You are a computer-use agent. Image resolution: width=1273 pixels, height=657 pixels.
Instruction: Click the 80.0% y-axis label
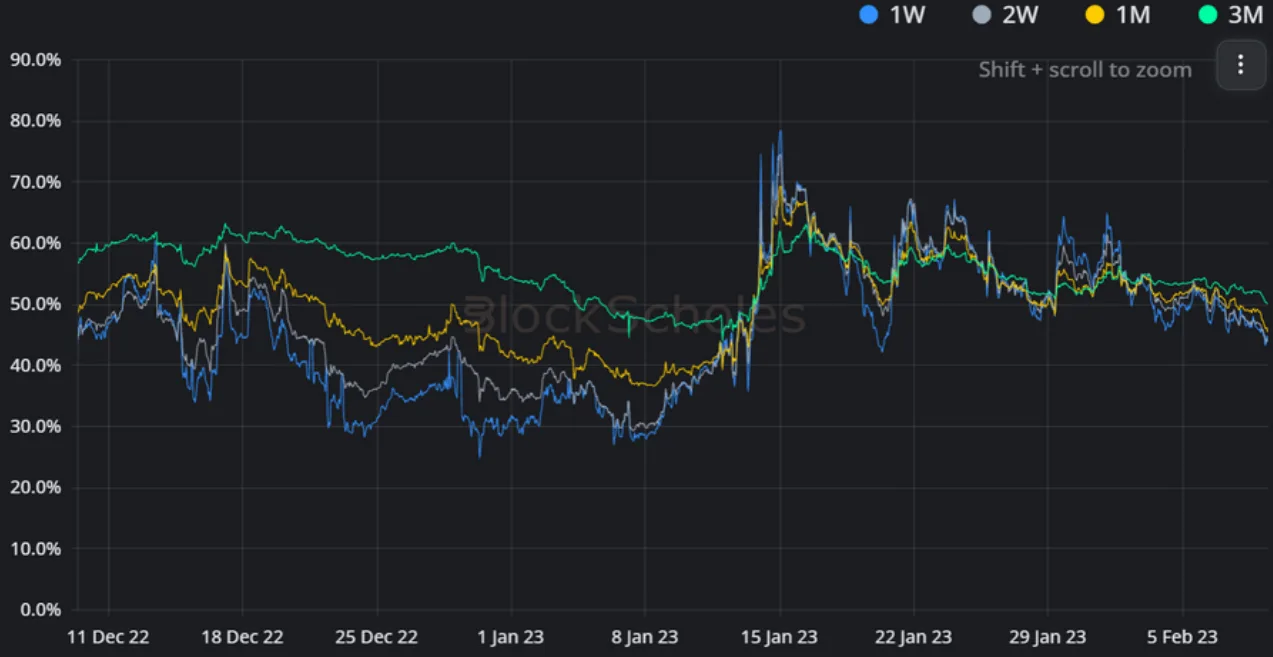tap(35, 120)
